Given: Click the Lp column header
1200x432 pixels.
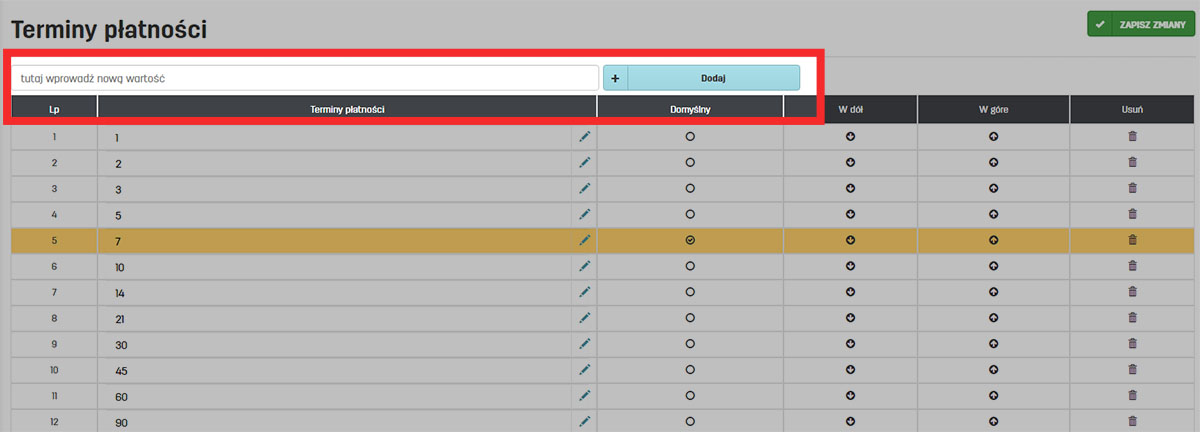Looking at the screenshot, I should 54,109.
